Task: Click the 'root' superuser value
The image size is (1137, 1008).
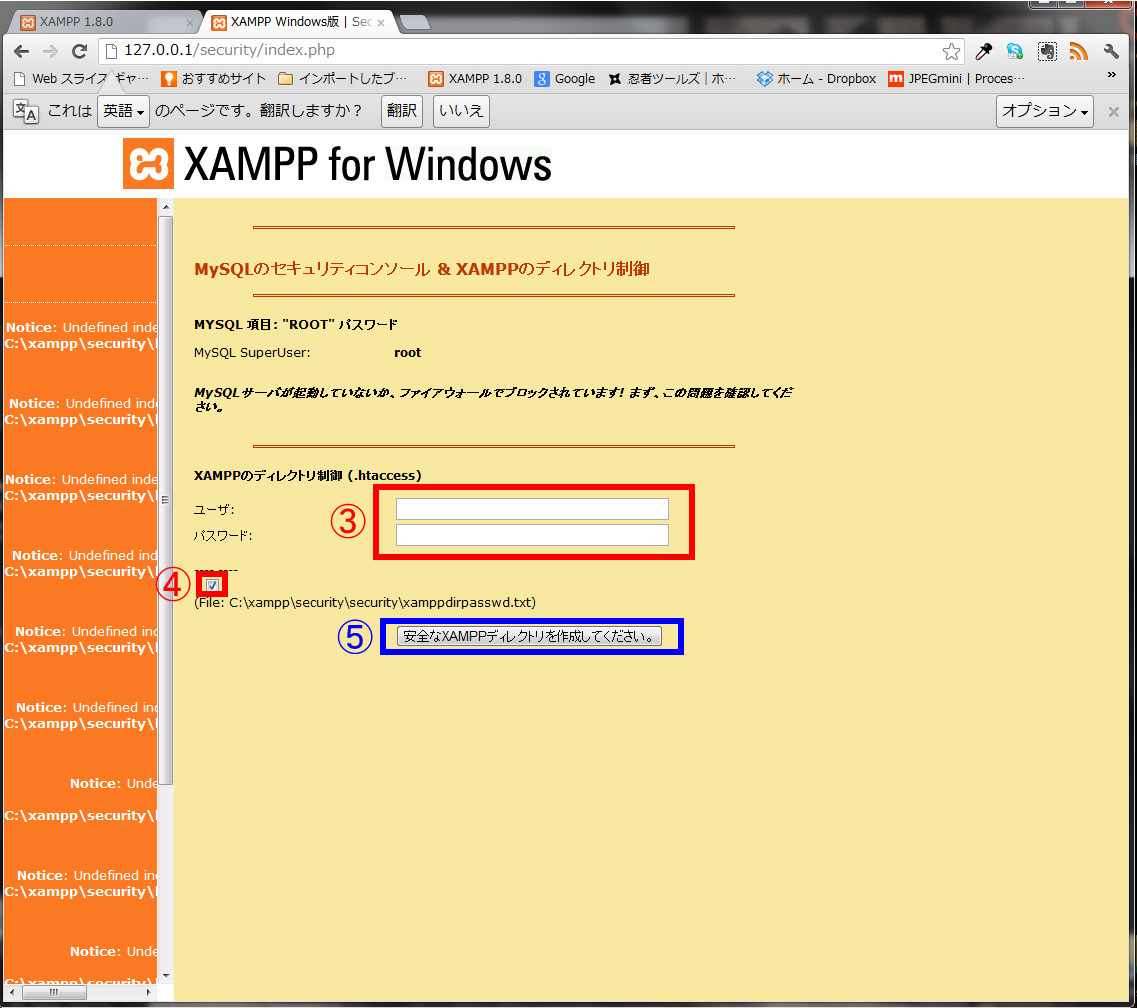Action: pyautogui.click(x=408, y=352)
